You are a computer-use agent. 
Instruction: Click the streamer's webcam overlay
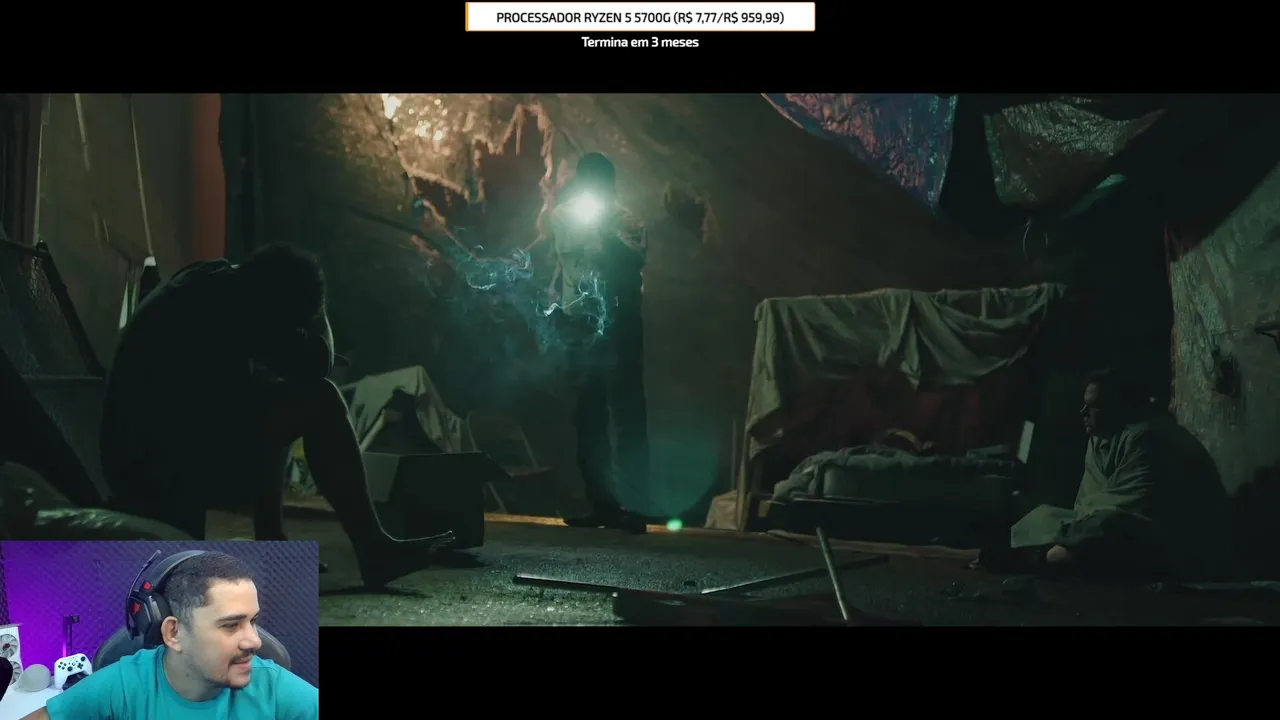(x=159, y=630)
